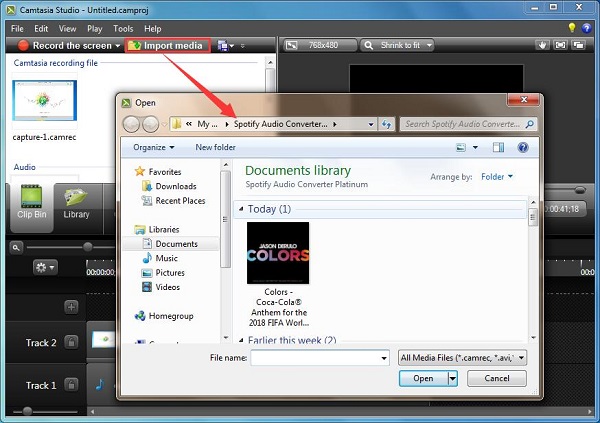This screenshot has height=423, width=600.
Task: Click the red Record the screen icon
Action: [23, 46]
